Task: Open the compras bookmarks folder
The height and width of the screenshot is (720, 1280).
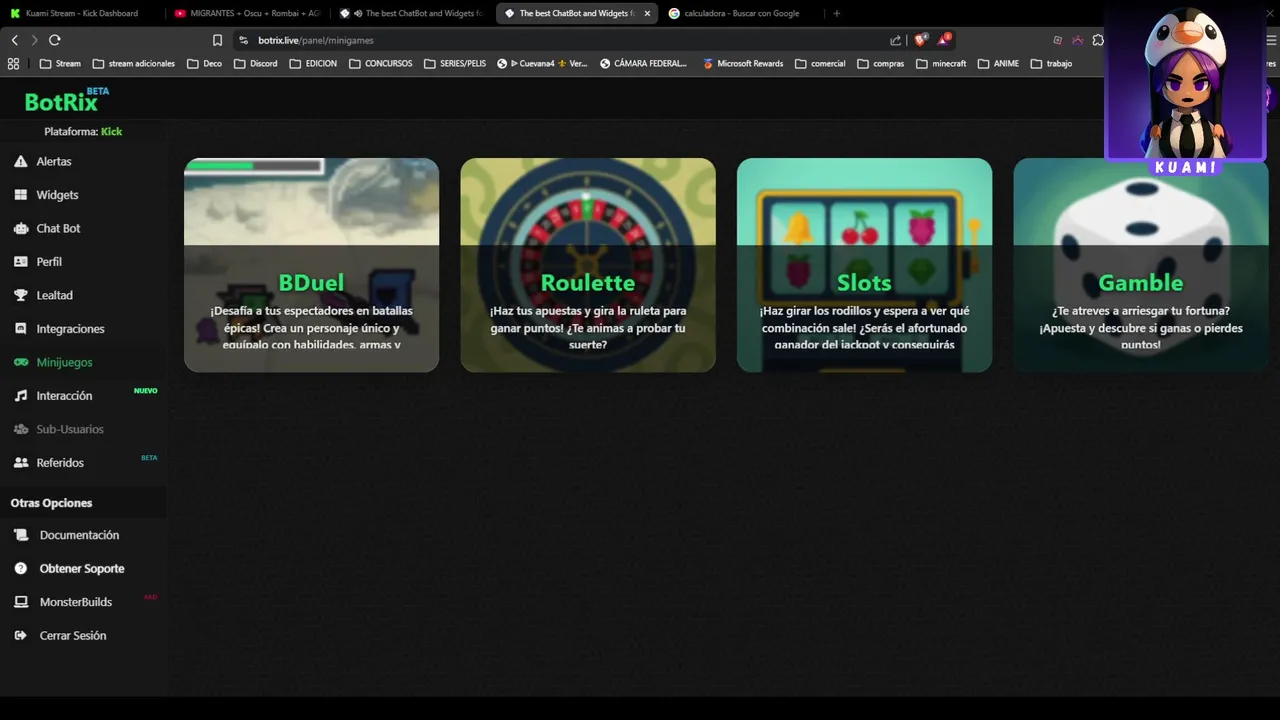Action: 880,63
